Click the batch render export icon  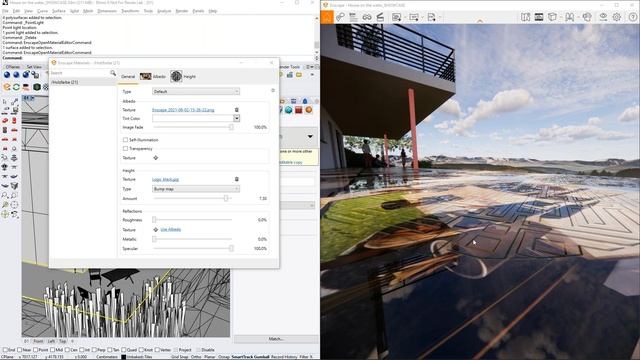point(414,17)
